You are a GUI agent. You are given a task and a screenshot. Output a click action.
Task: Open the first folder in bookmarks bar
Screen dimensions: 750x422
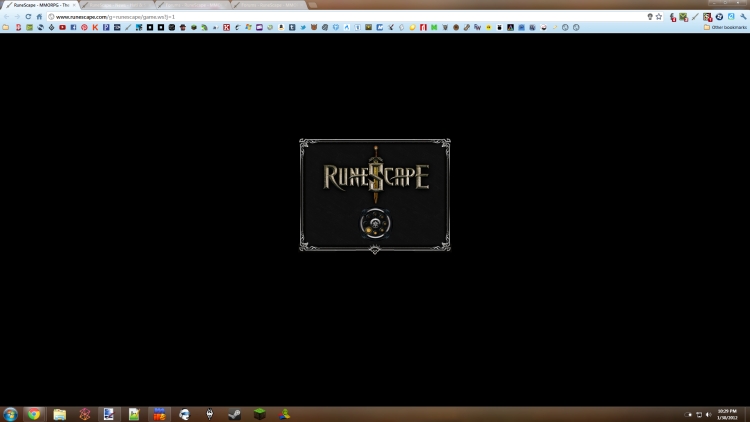6,27
